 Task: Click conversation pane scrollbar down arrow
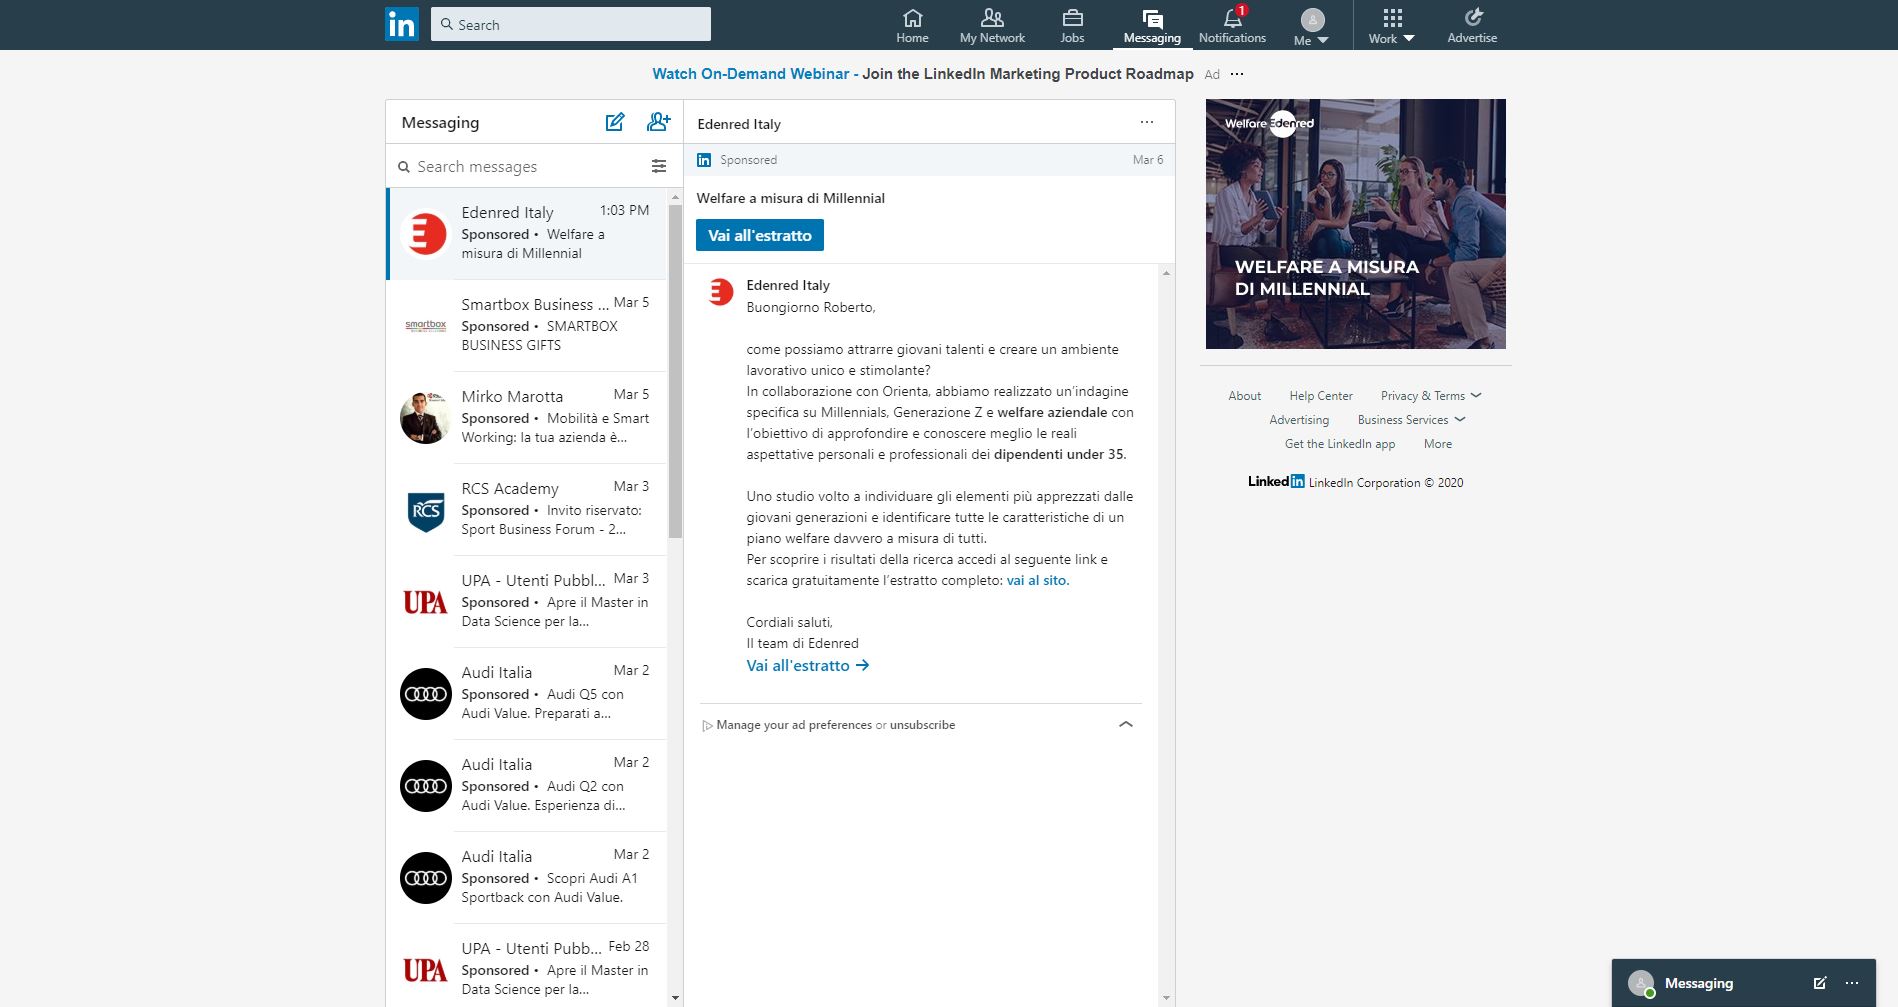[1166, 998]
